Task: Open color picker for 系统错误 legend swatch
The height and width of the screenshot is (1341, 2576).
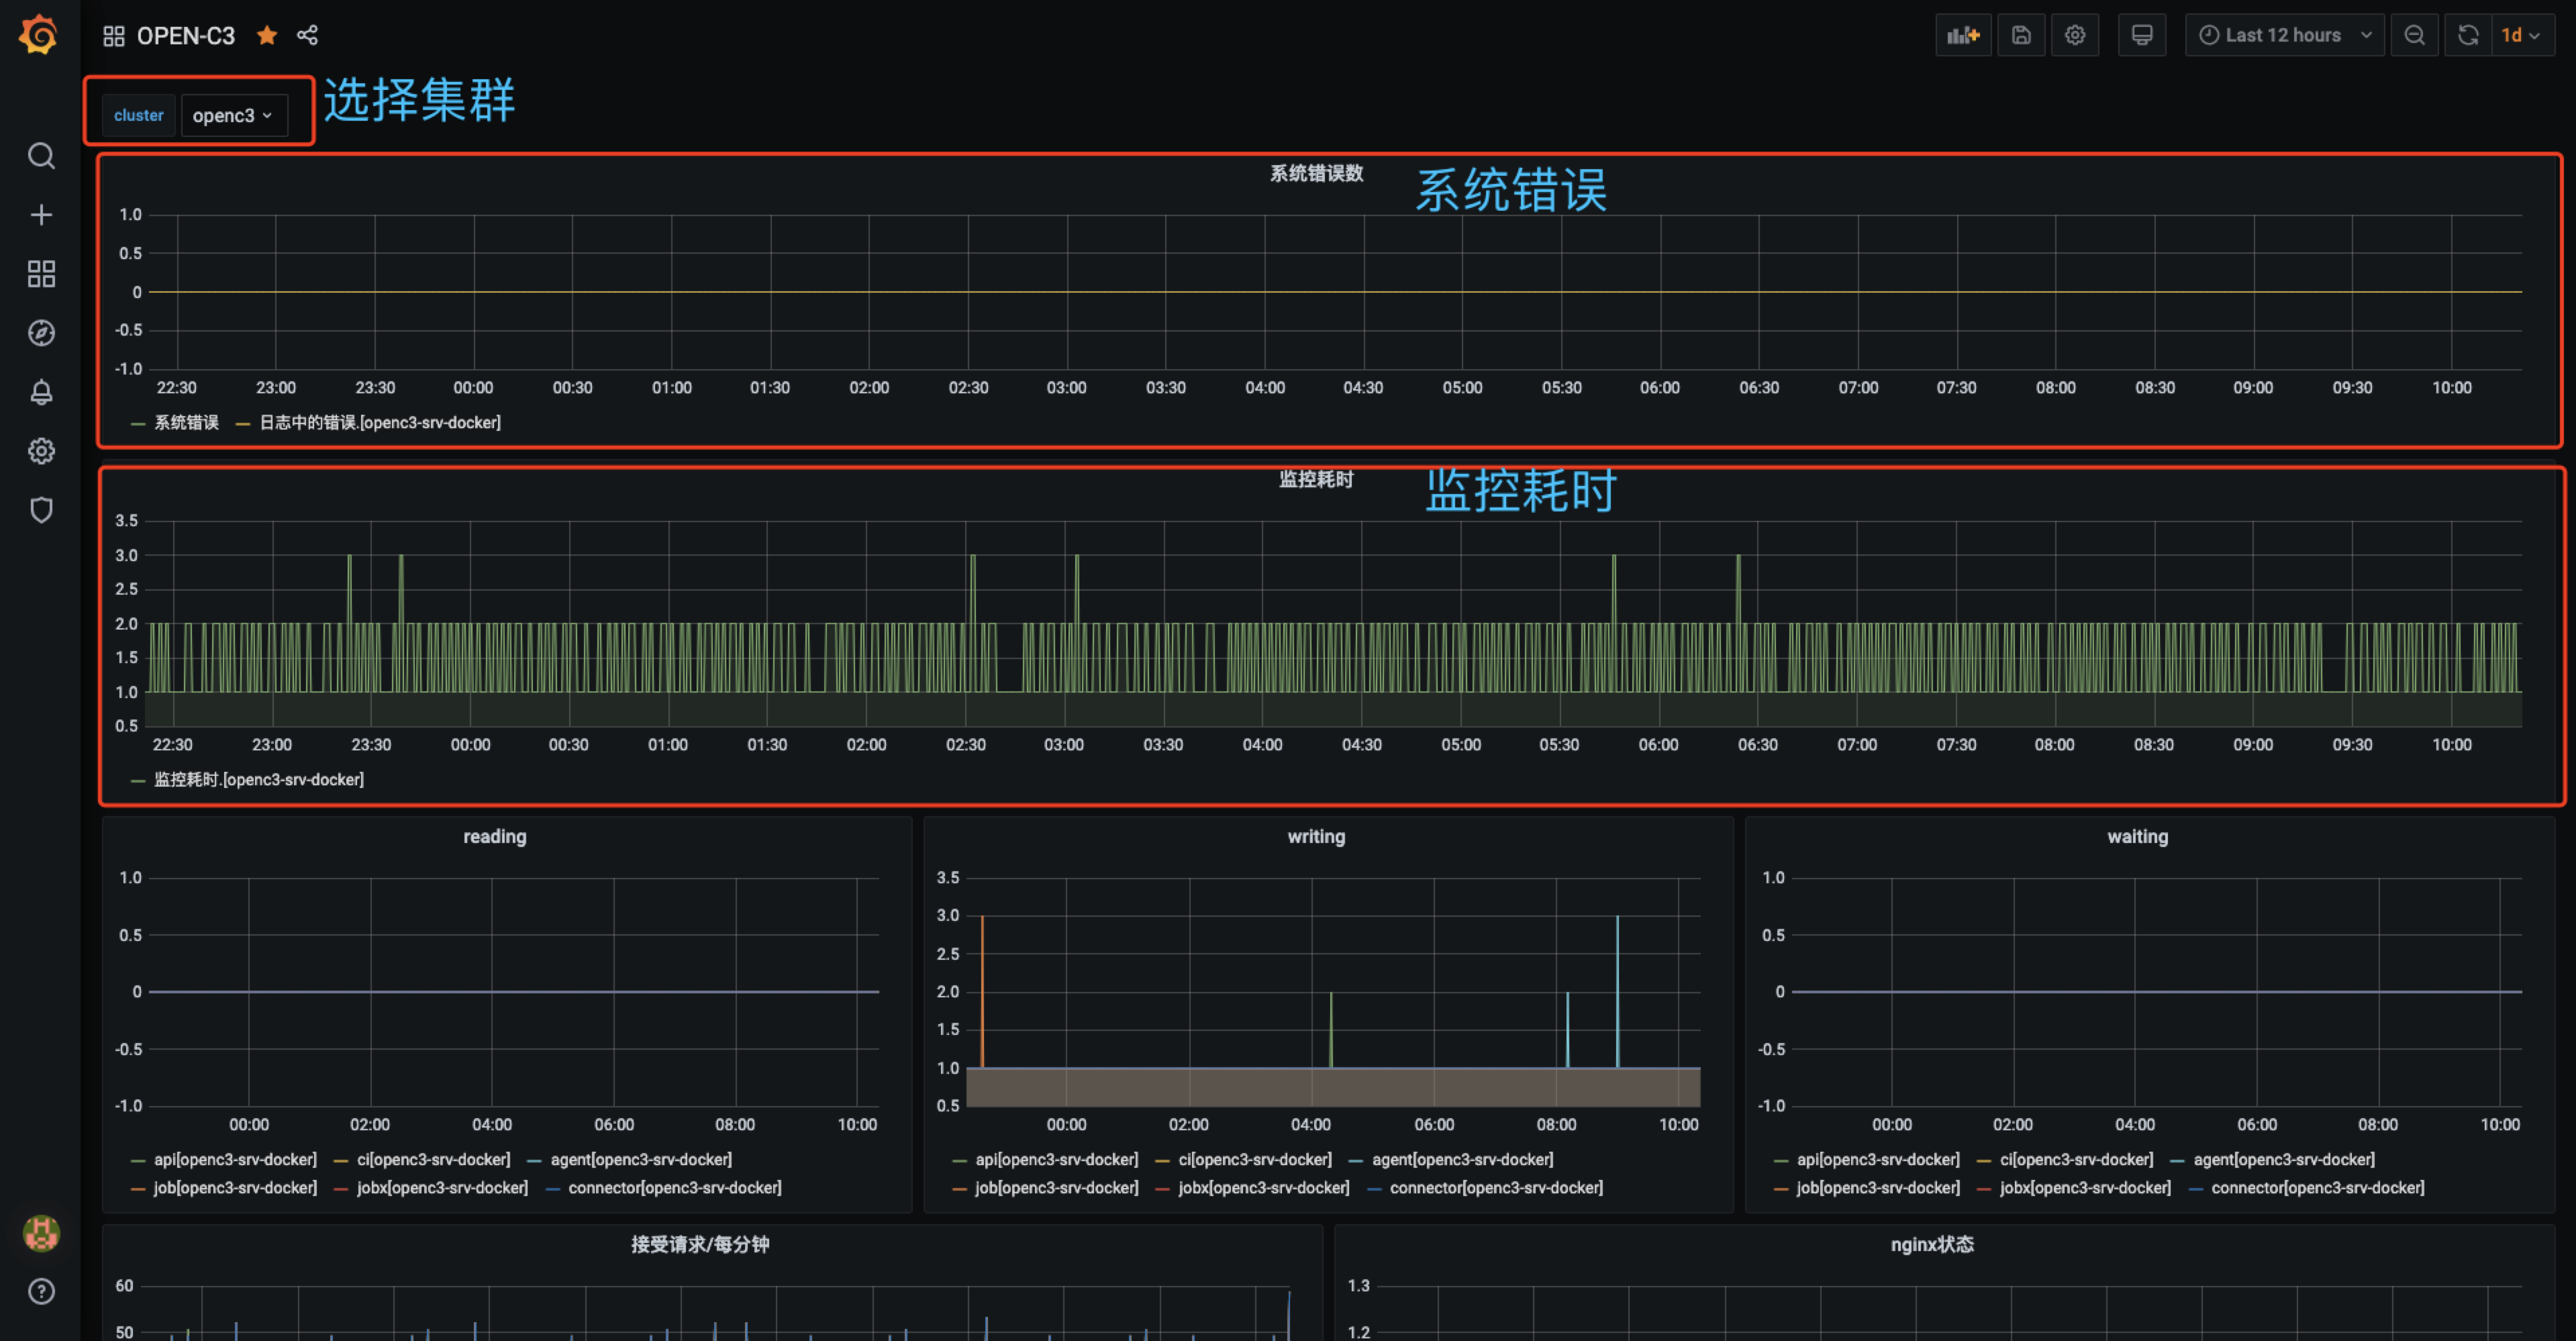Action: 138,424
